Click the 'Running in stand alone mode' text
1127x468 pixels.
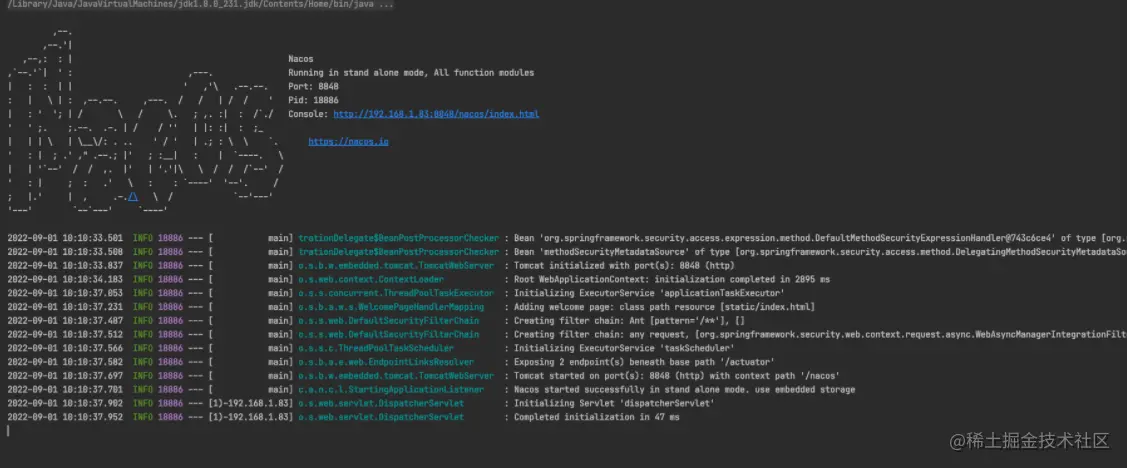pos(410,73)
